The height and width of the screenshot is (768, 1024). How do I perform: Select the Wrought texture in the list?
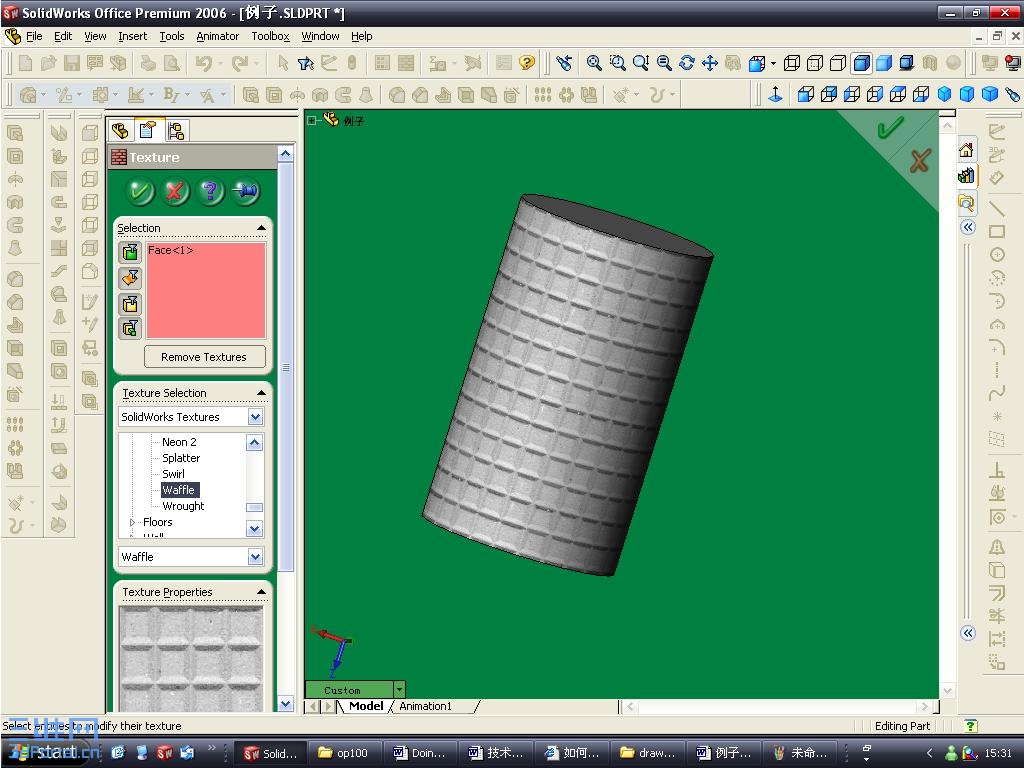(x=183, y=506)
